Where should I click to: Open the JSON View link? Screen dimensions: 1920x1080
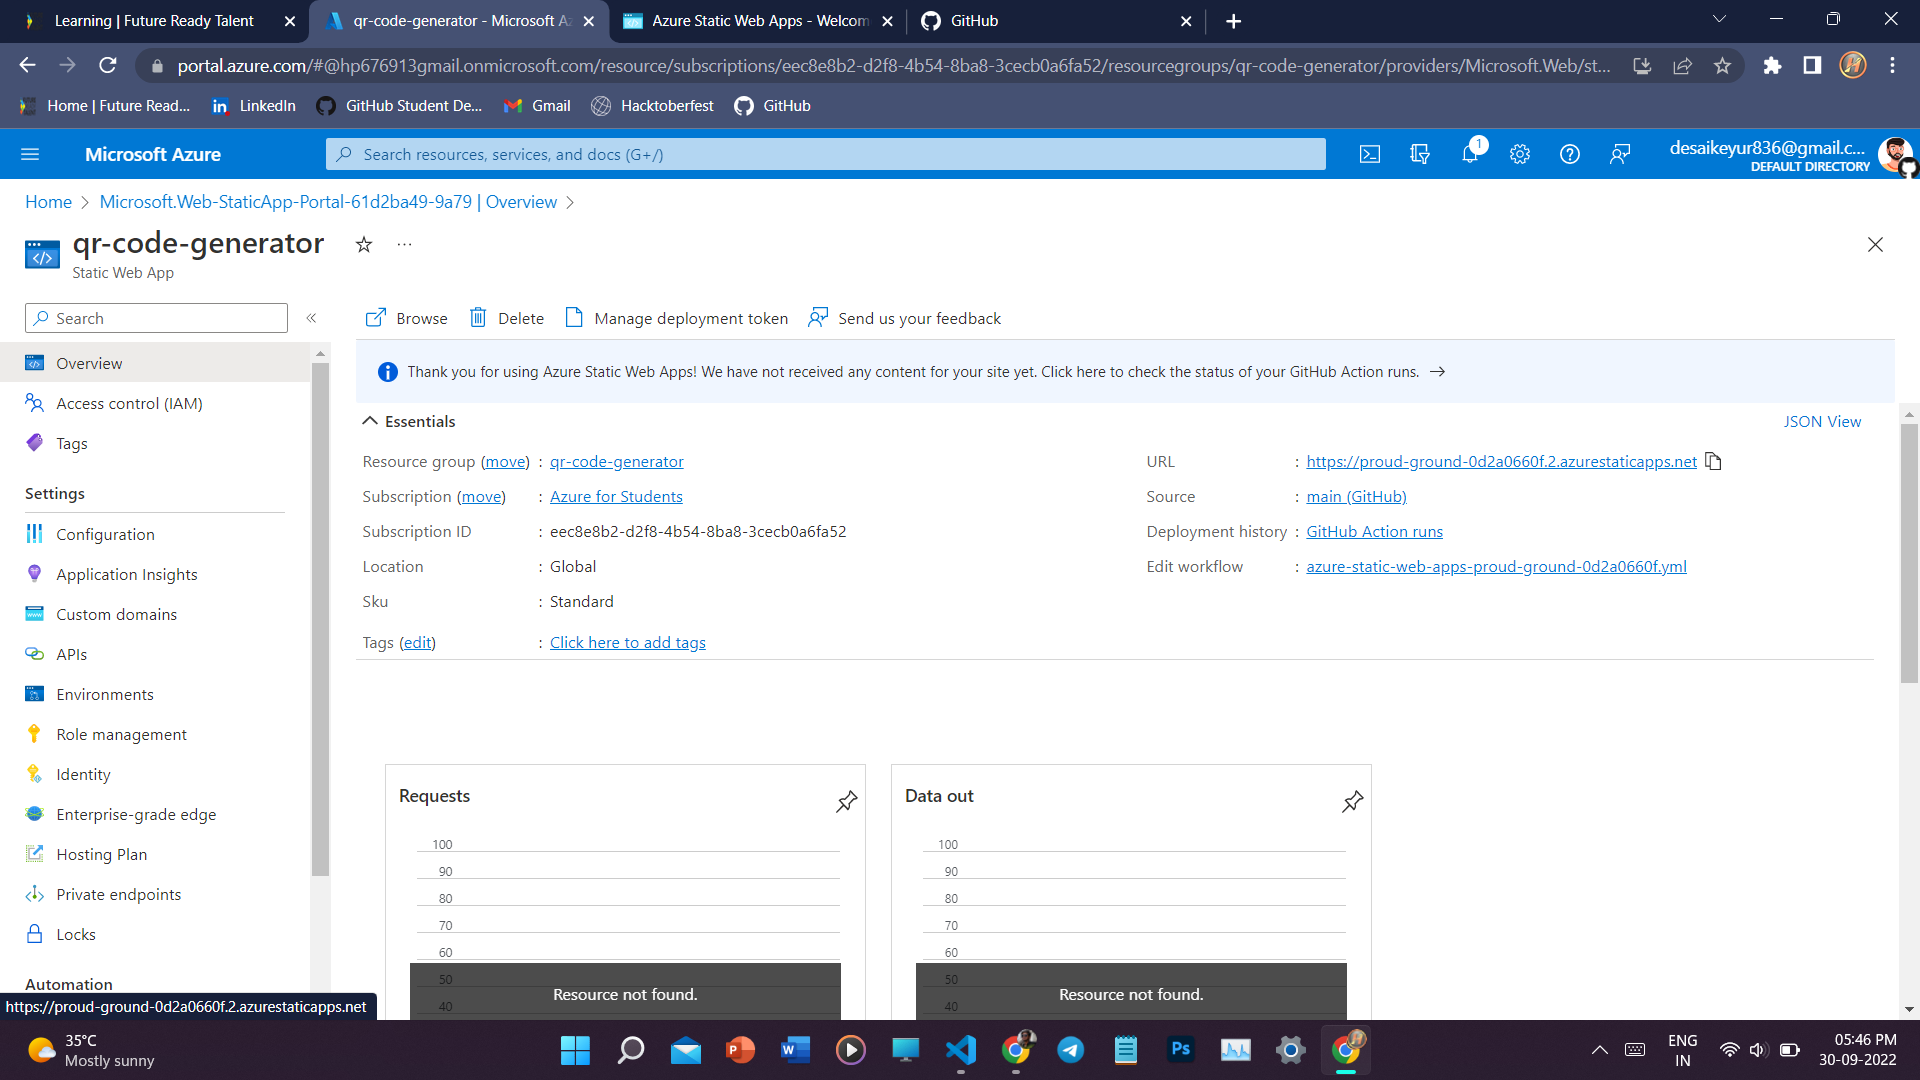tap(1822, 421)
